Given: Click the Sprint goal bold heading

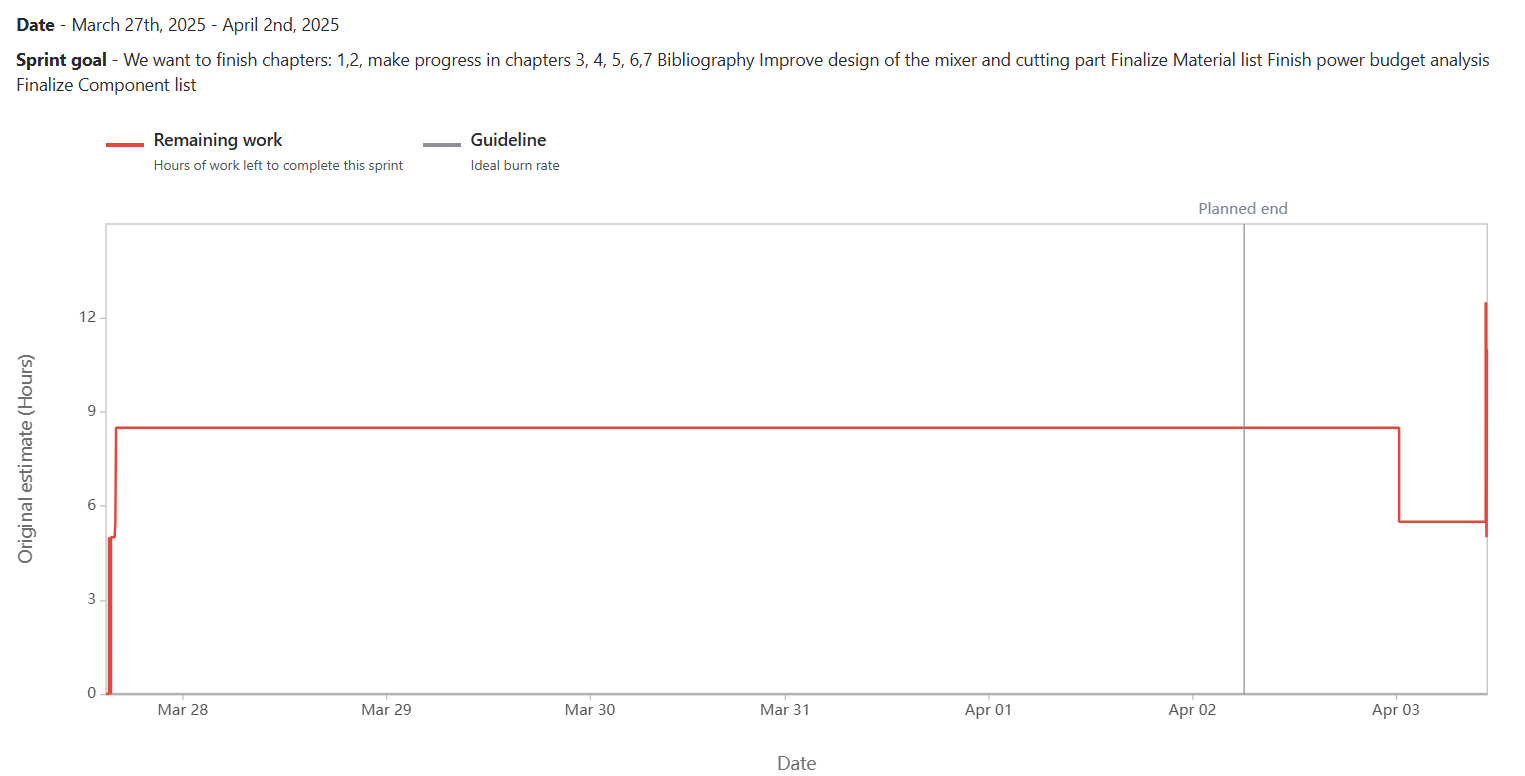Looking at the screenshot, I should (x=62, y=60).
